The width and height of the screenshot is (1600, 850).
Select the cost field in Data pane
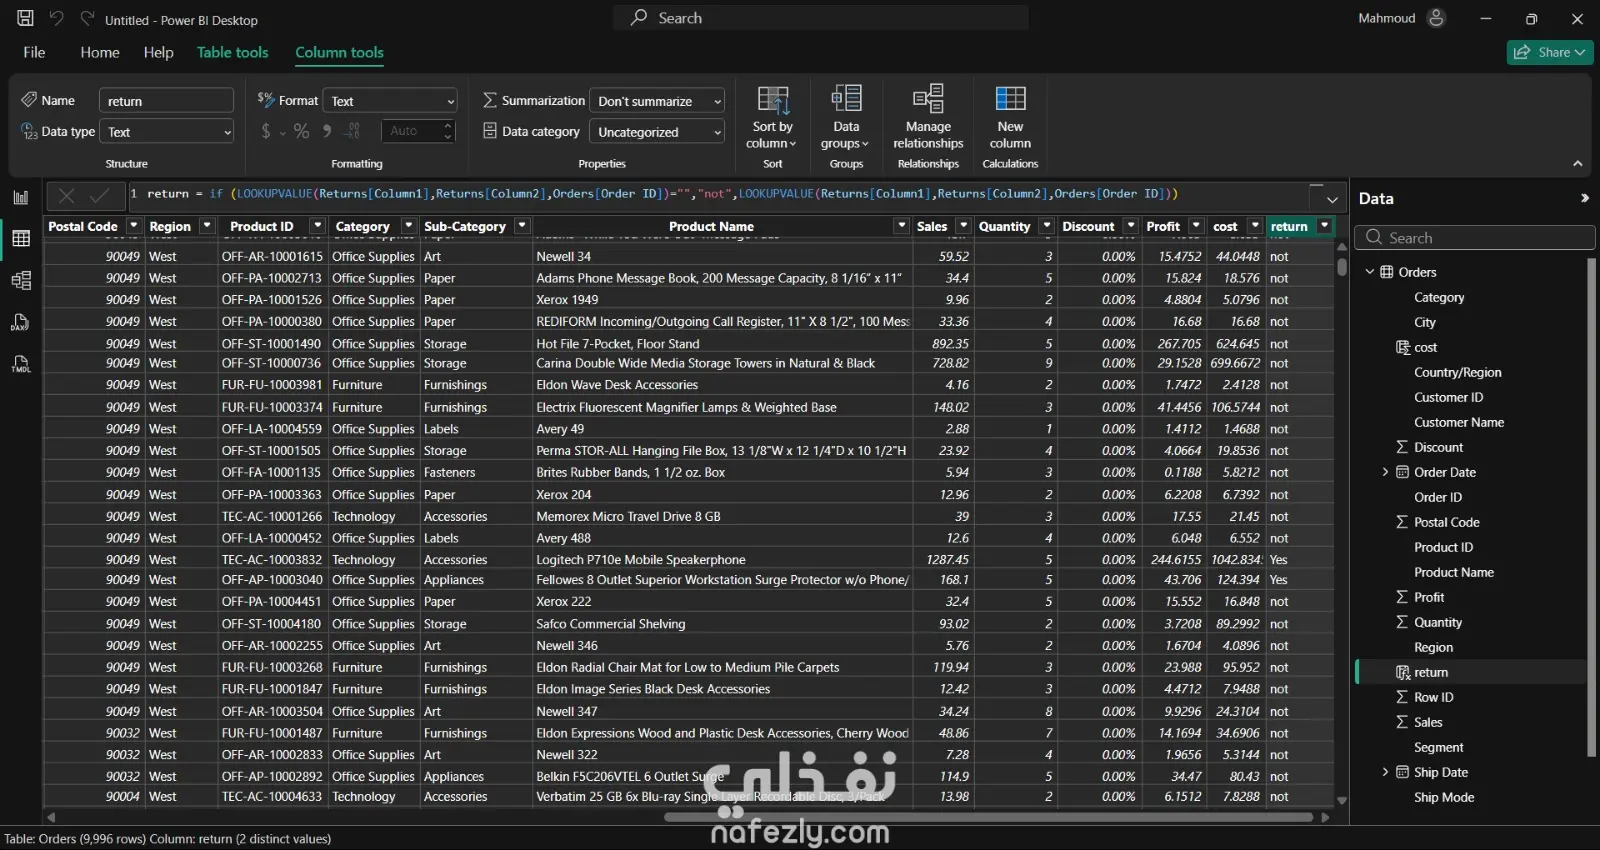1425,347
